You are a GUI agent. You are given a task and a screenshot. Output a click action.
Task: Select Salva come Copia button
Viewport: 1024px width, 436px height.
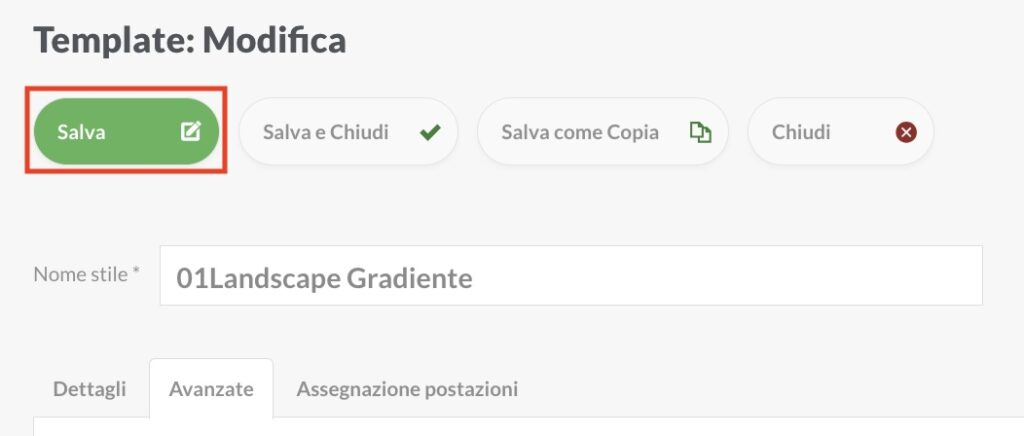602,132
